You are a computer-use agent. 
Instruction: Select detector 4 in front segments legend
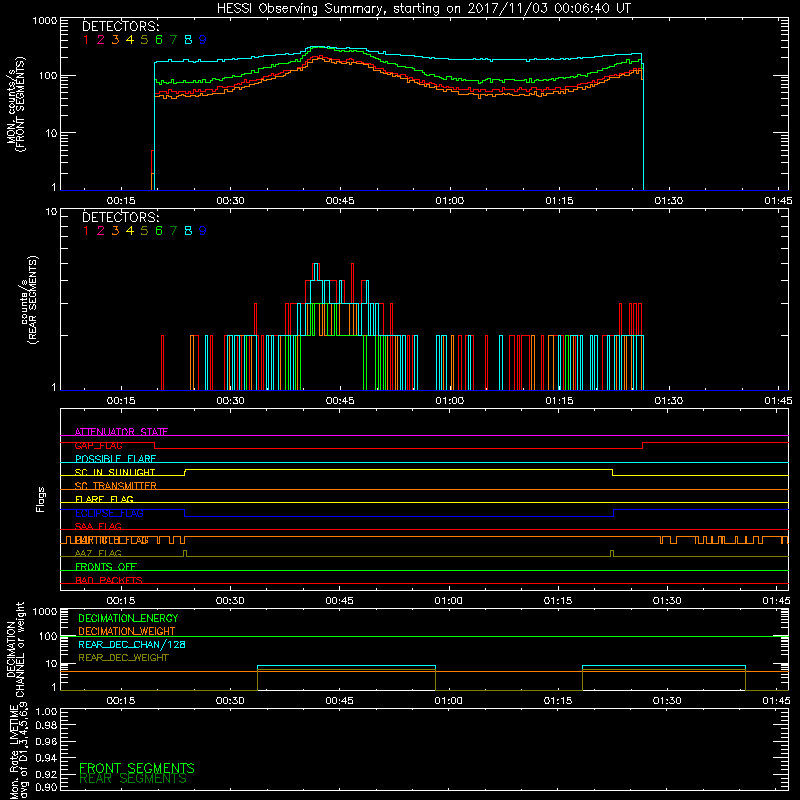pos(130,40)
